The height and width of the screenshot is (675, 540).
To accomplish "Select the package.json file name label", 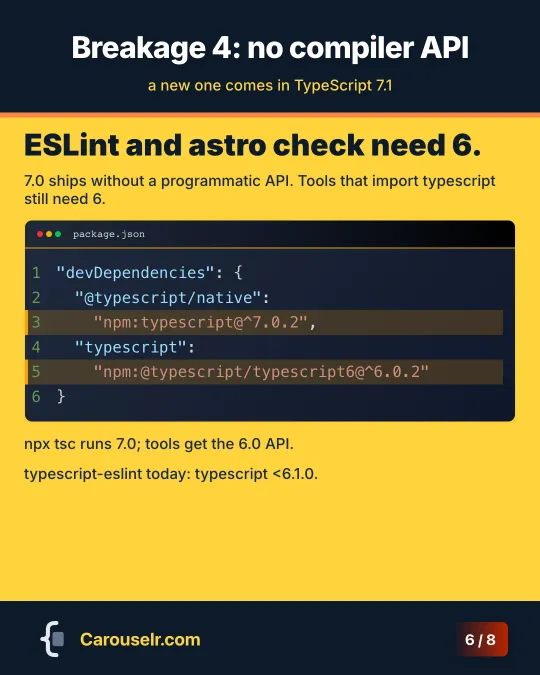I will [109, 234].
